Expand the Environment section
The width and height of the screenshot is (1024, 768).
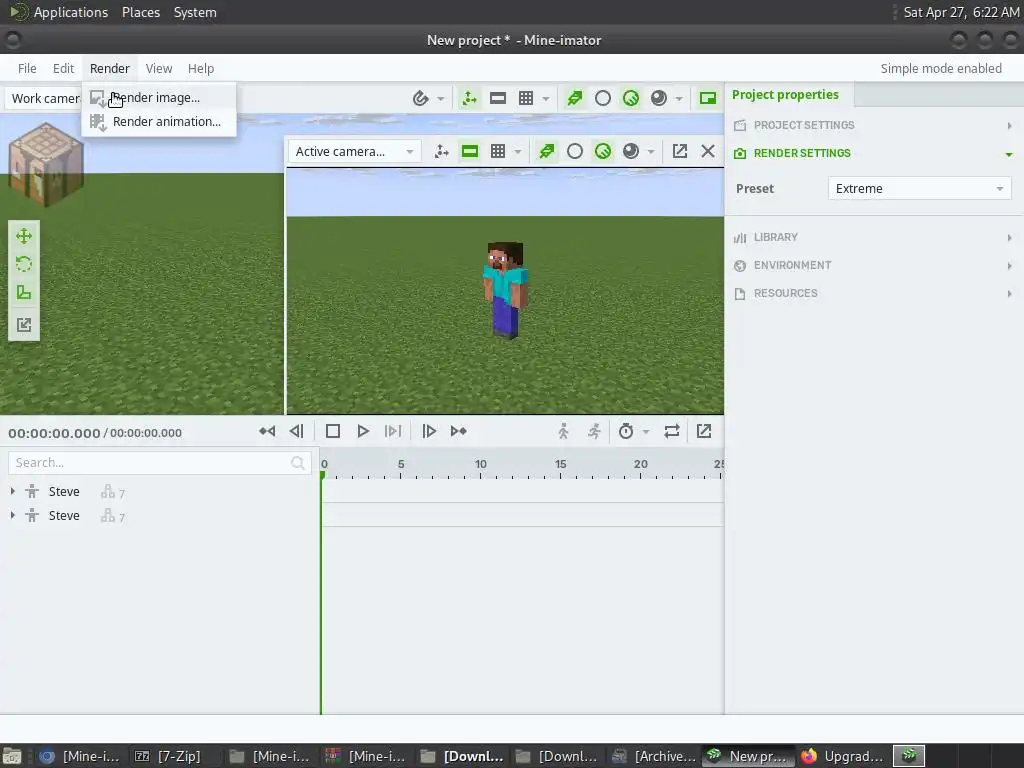[x=874, y=266]
